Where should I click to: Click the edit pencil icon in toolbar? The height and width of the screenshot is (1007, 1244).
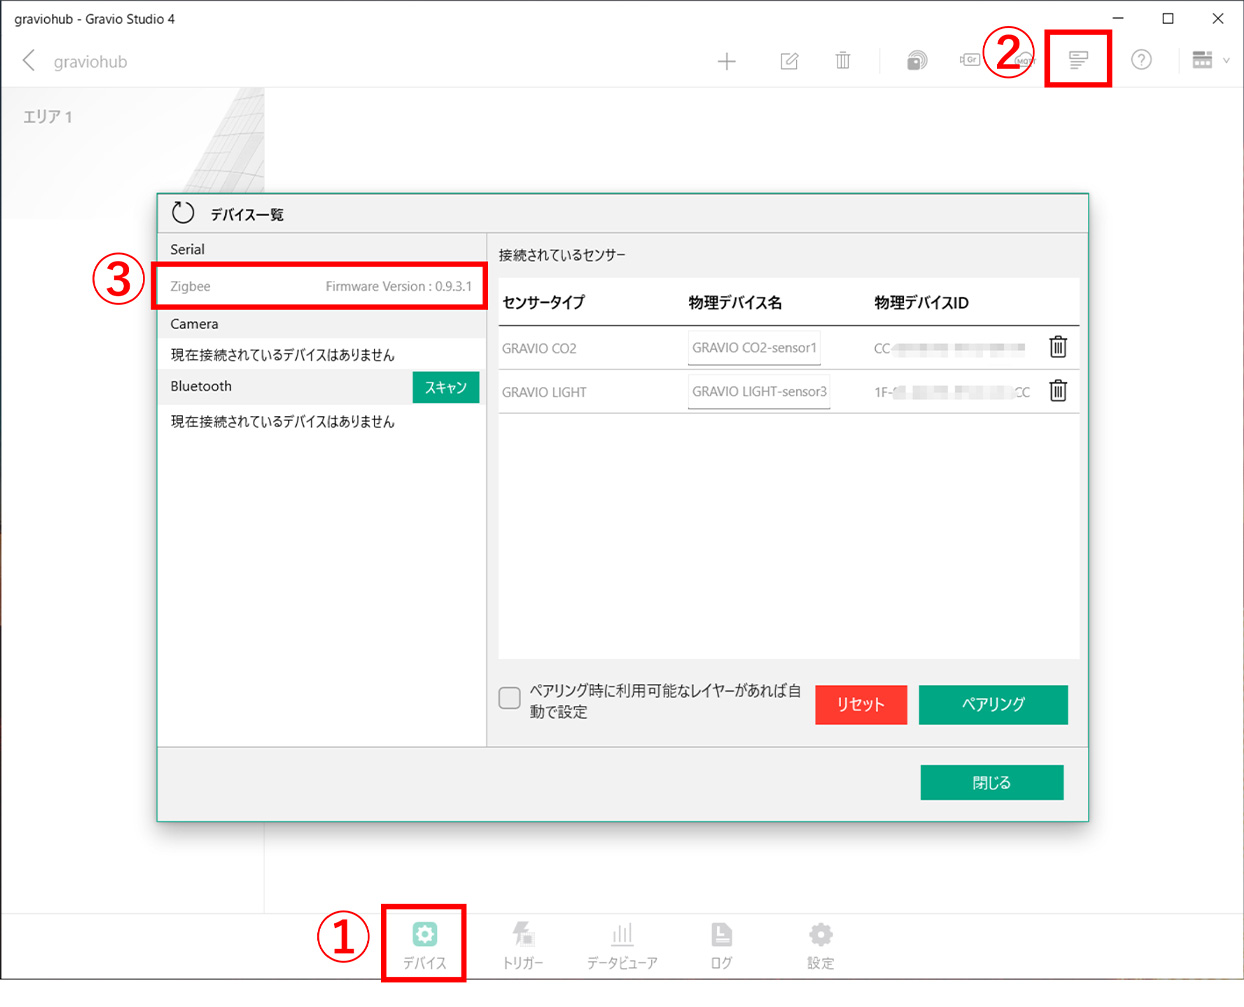[789, 62]
